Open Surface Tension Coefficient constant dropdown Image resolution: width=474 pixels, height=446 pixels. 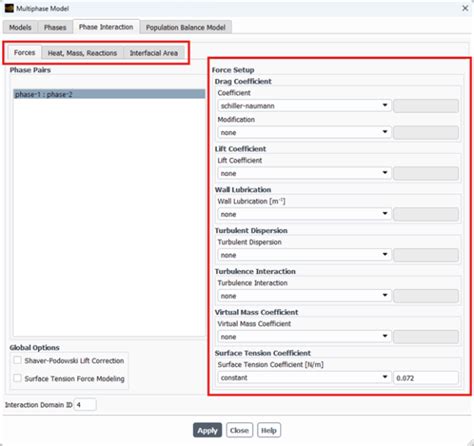tap(304, 378)
